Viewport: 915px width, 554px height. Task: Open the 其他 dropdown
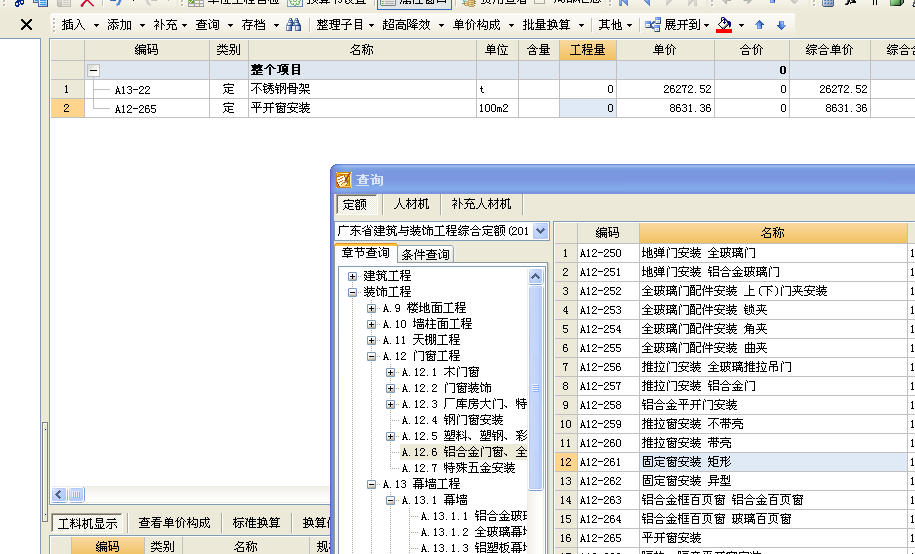(615, 25)
